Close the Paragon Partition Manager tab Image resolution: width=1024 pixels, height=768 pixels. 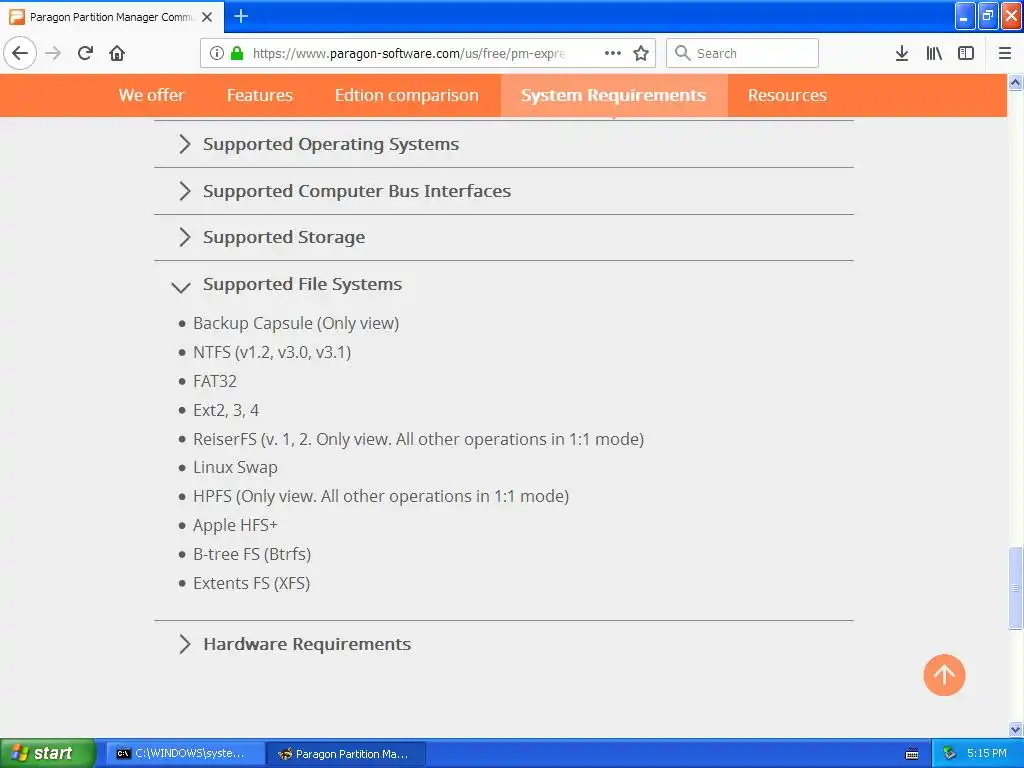(x=207, y=17)
